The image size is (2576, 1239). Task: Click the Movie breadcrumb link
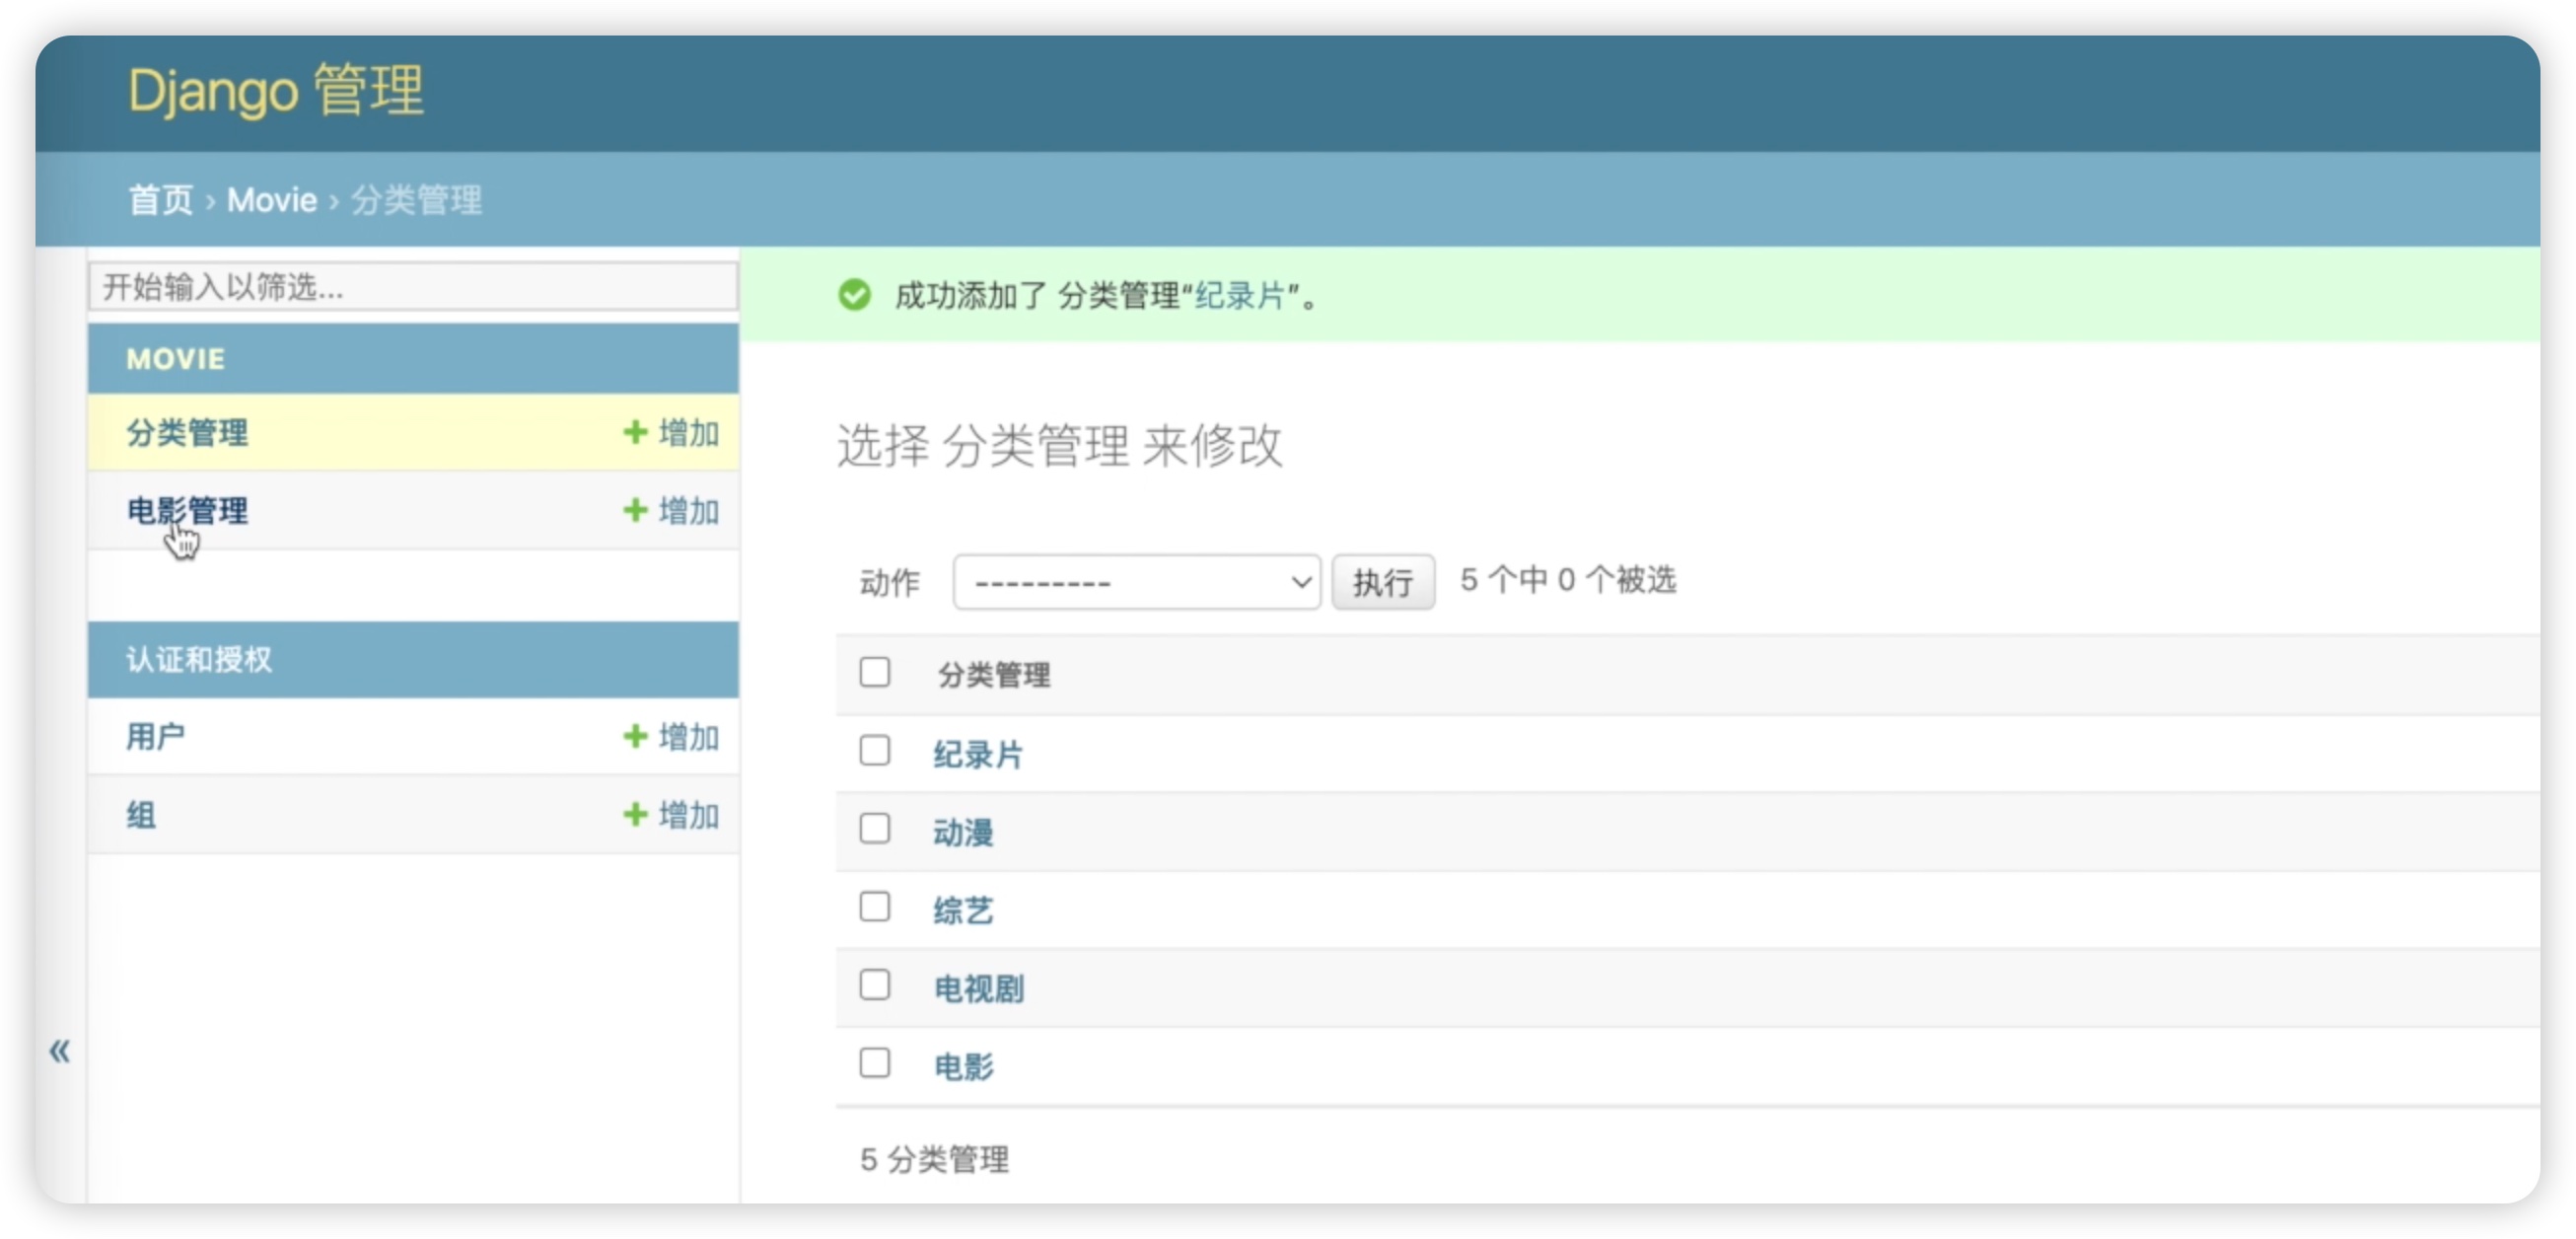coord(272,200)
